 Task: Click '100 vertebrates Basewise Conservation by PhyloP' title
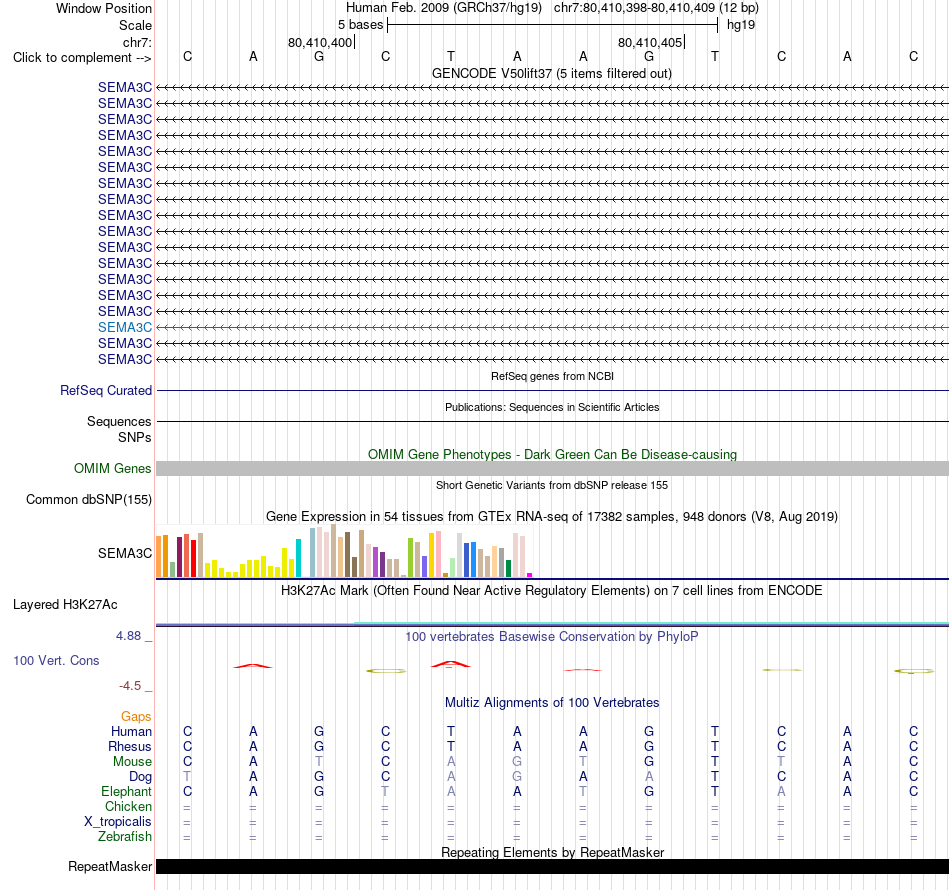[x=551, y=637]
